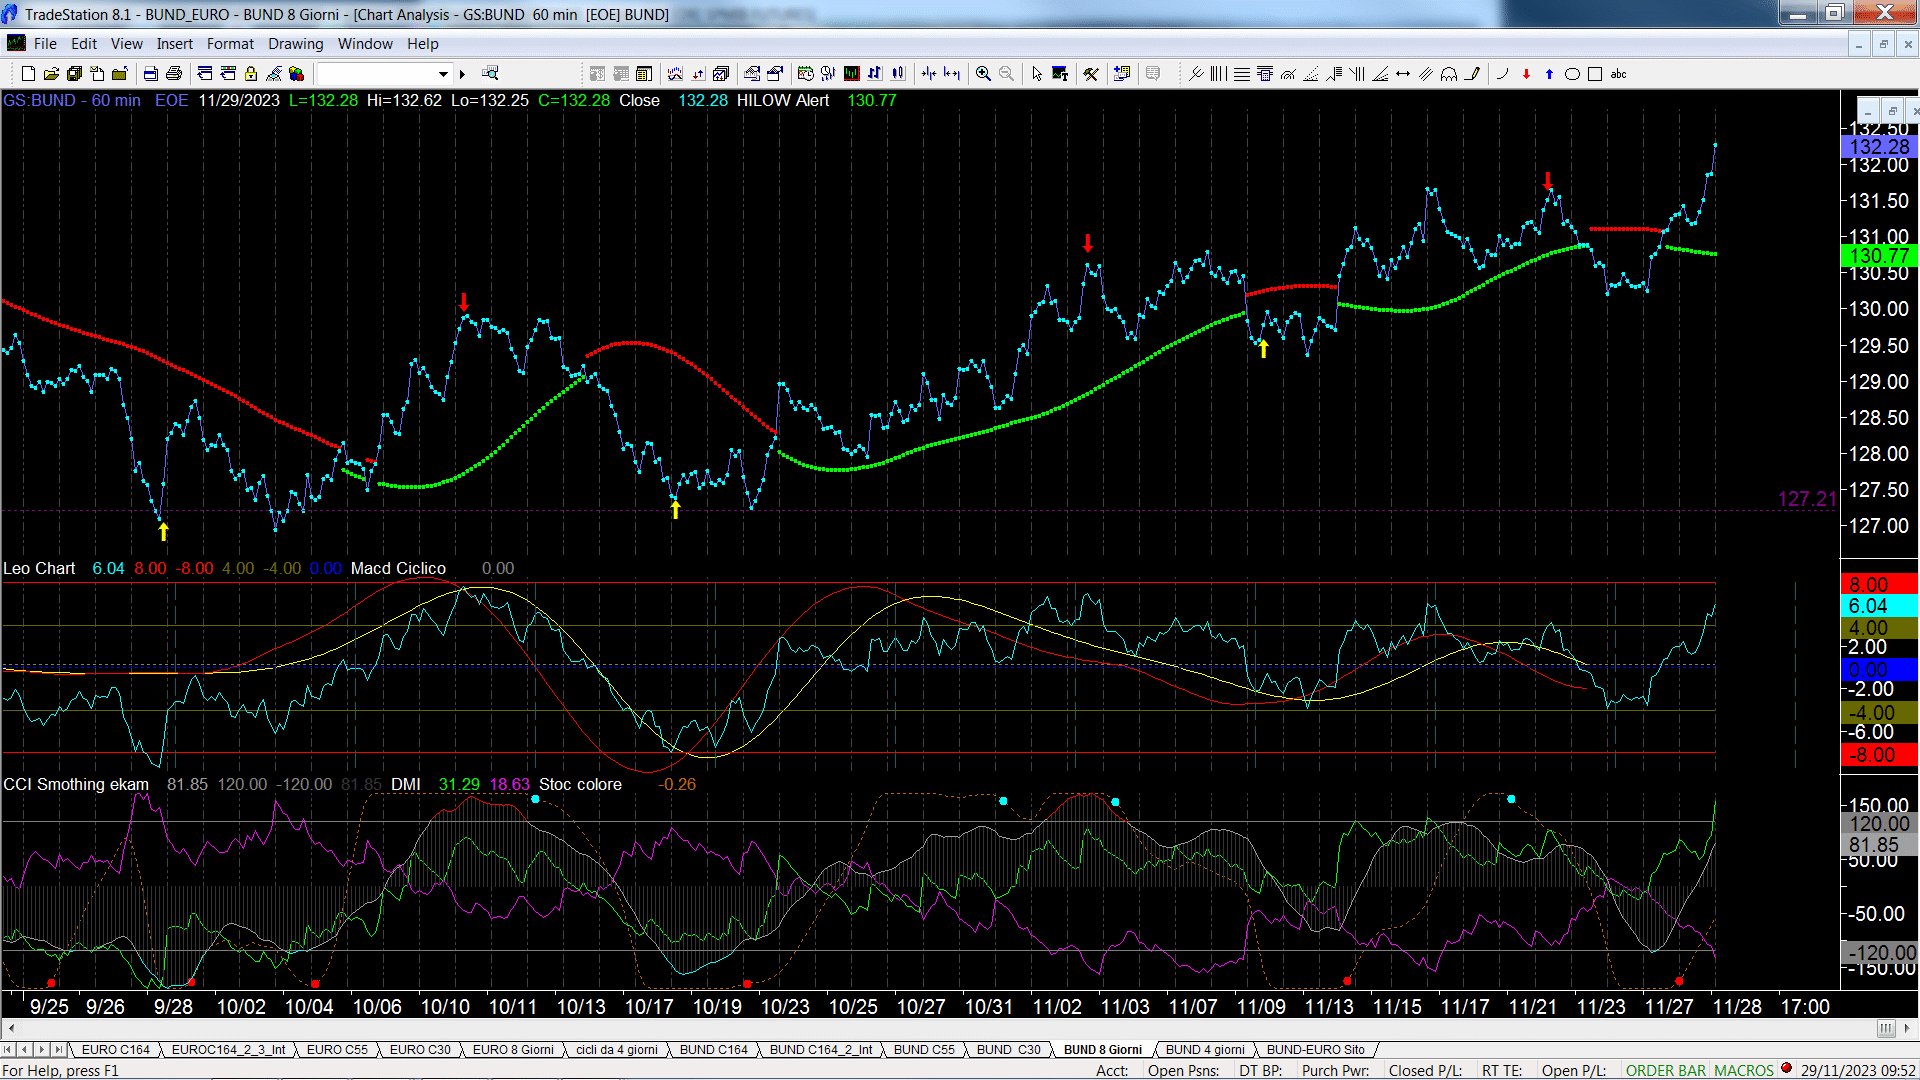Switch to the EURO C30 tab

(x=420, y=1050)
